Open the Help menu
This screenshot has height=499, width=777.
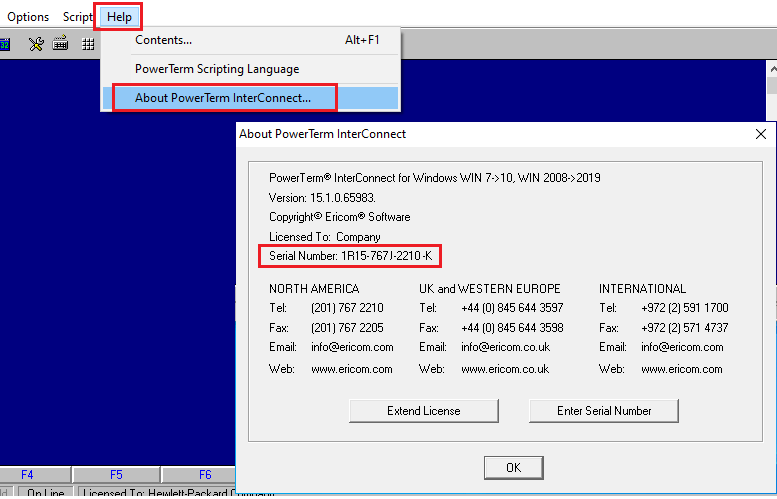(119, 17)
